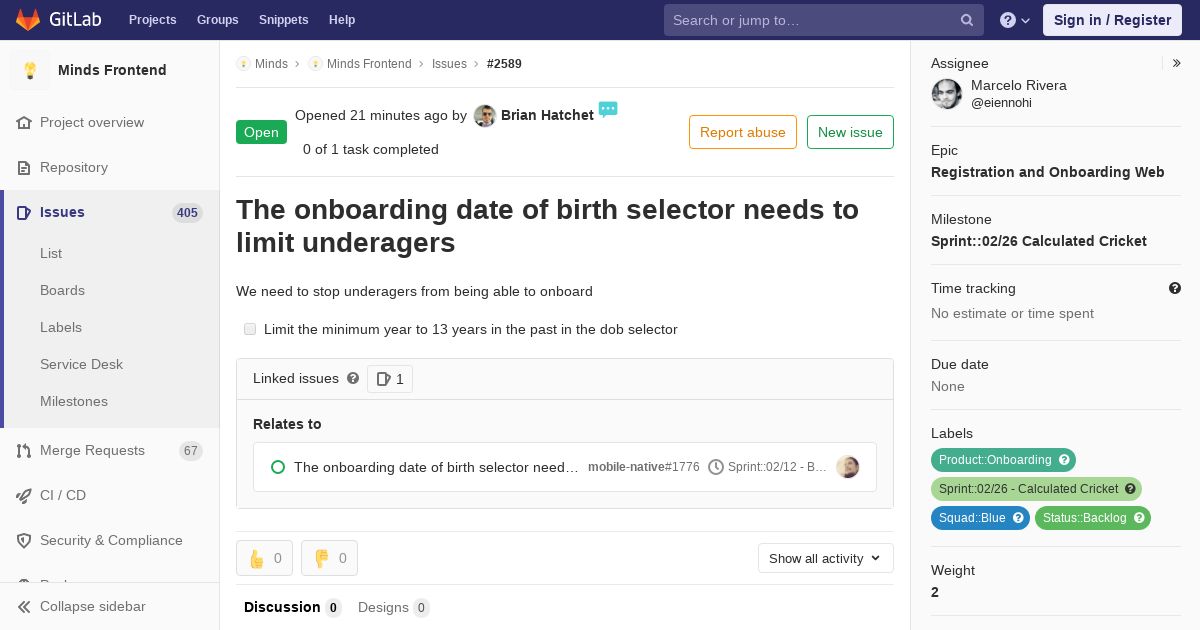Viewport: 1200px width, 630px height.
Task: Open the Help question-mark menu
Action: (1014, 20)
